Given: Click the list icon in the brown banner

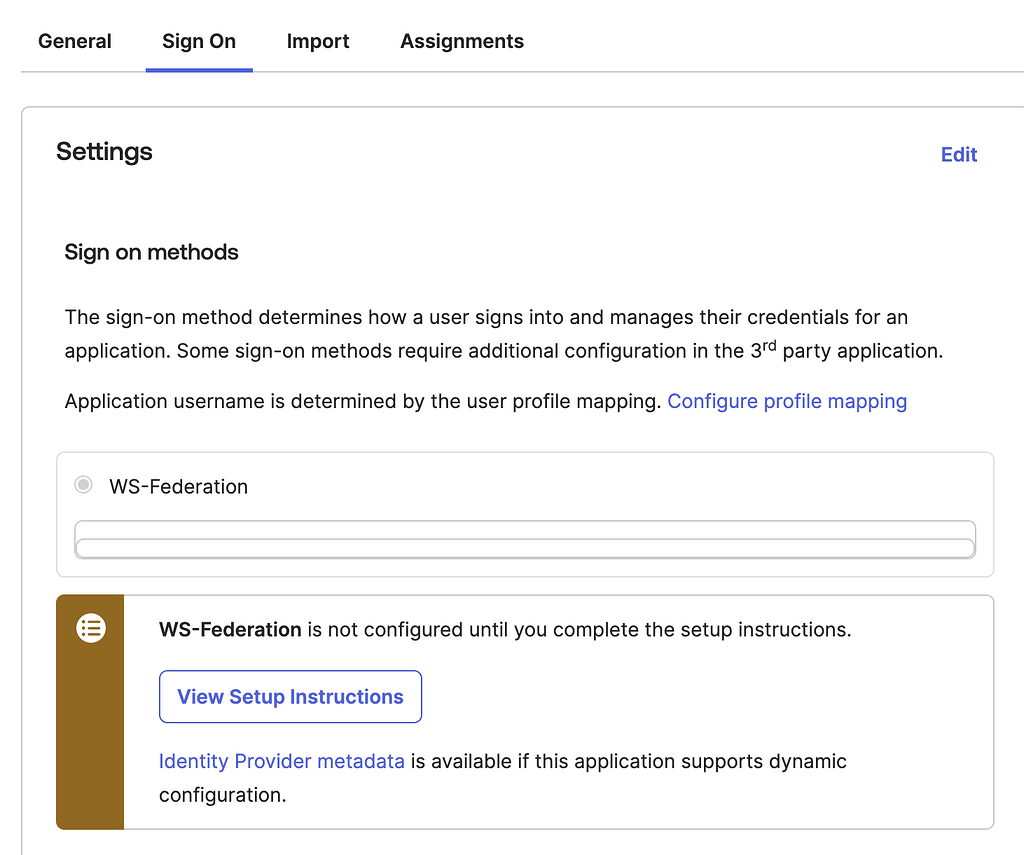Looking at the screenshot, I should [91, 628].
